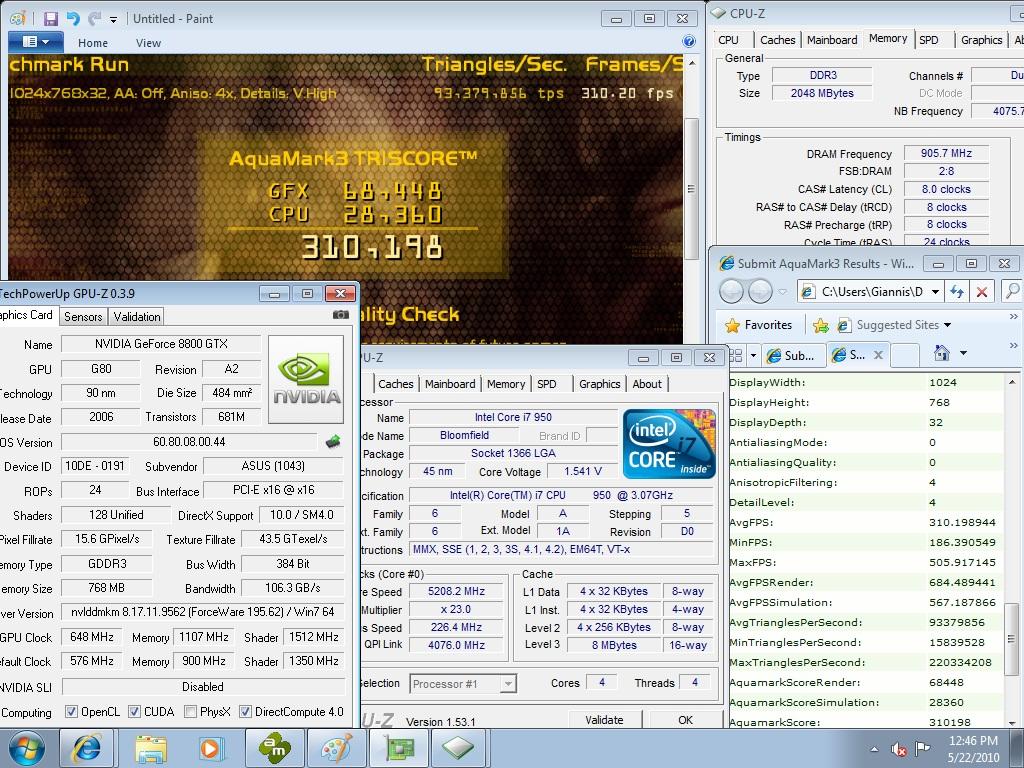The width and height of the screenshot is (1024, 768).
Task: Open the Customize Quick Access Toolbar arrow in Paint
Action: [114, 20]
